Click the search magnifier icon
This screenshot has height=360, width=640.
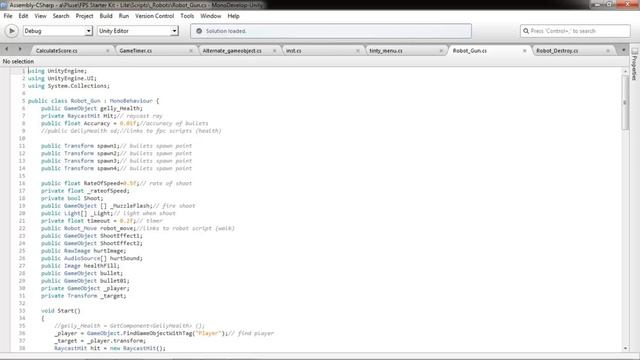coord(526,31)
